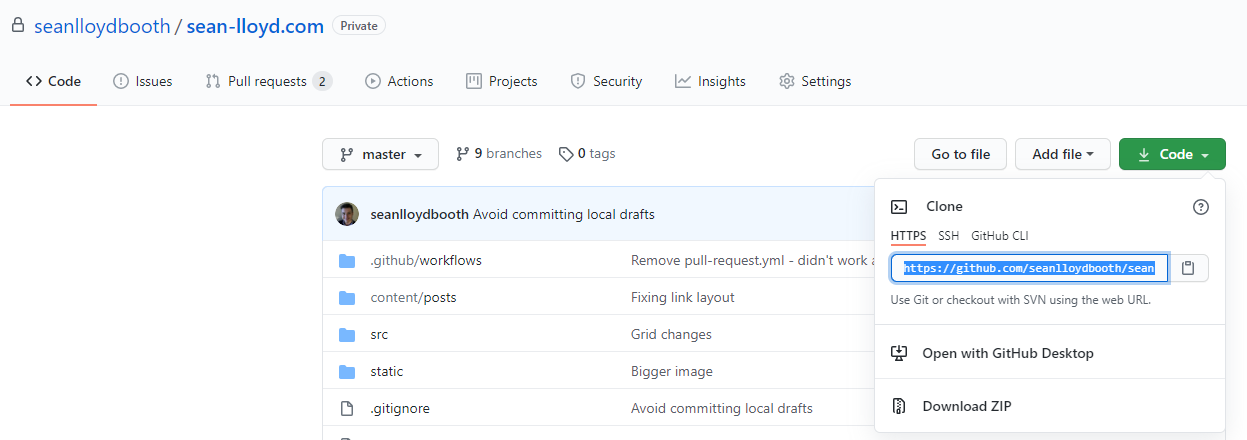This screenshot has height=440, width=1247.
Task: Select the SSH clone tab
Action: click(x=948, y=236)
